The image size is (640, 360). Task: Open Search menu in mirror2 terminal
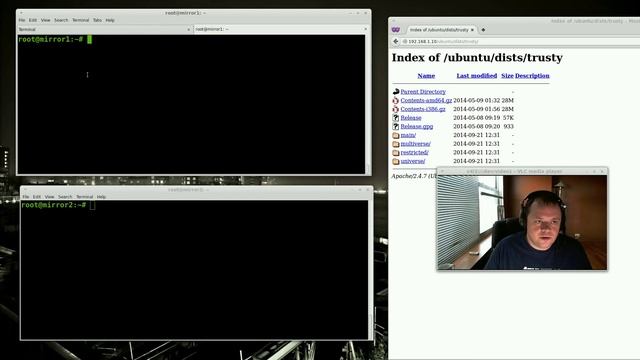[65, 197]
